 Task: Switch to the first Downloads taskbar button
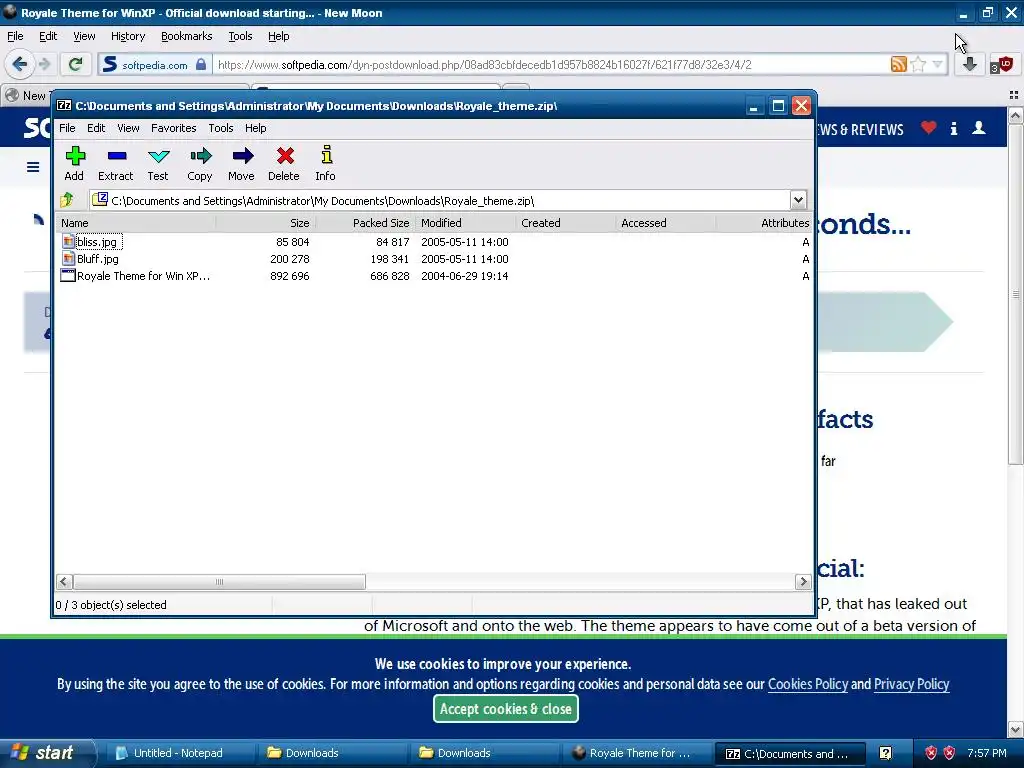click(332, 753)
